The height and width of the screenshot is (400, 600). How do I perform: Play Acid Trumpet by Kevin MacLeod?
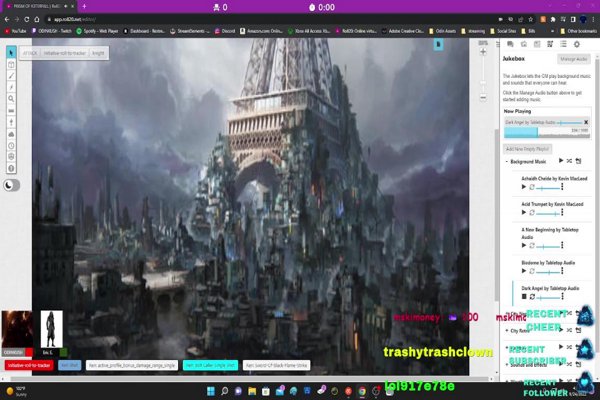pos(524,212)
